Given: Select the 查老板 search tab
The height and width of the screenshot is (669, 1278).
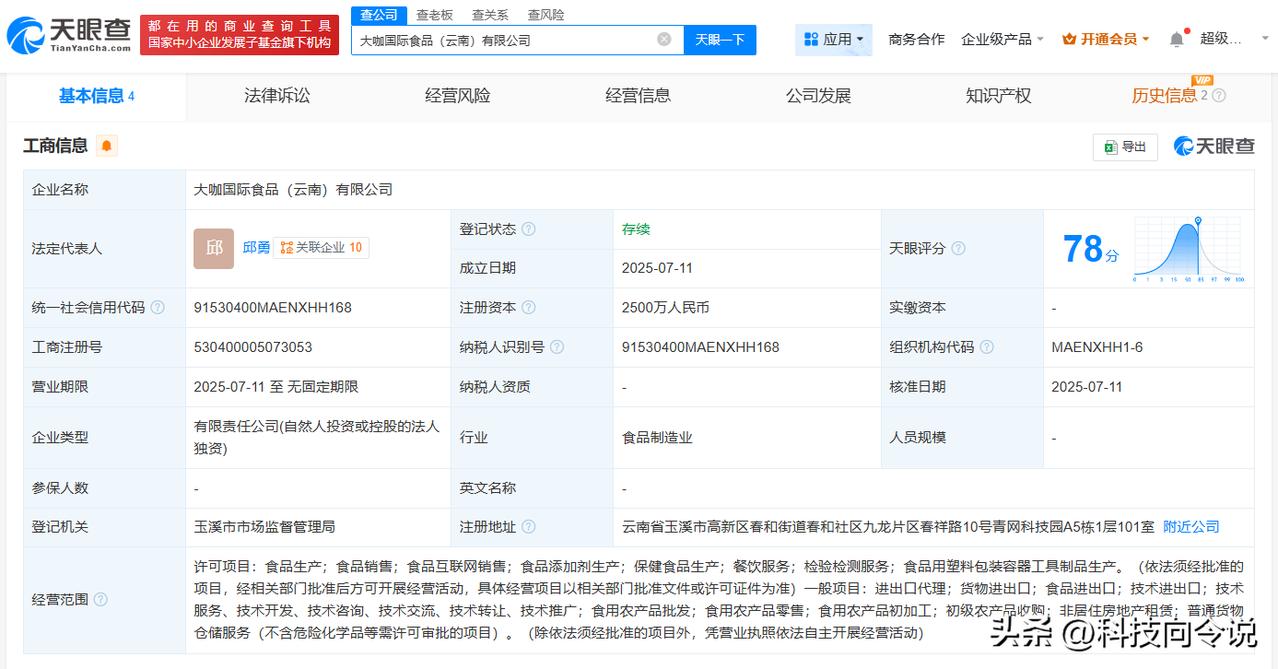Looking at the screenshot, I should tap(434, 15).
